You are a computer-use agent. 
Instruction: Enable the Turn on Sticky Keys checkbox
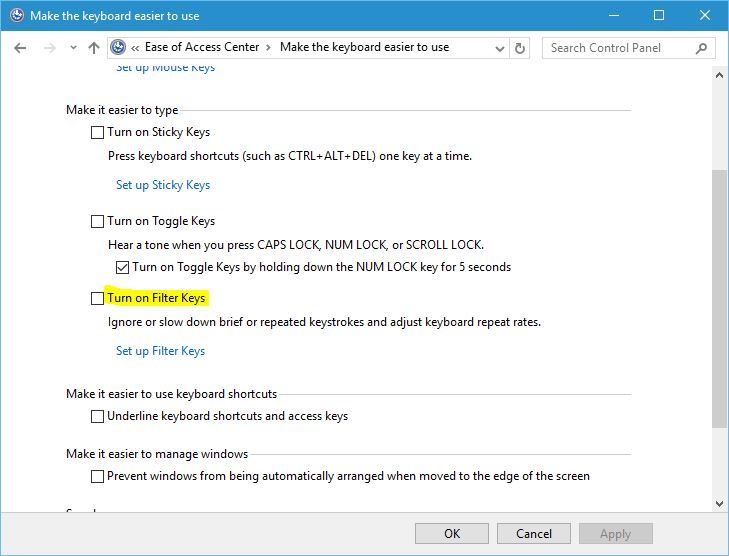coord(97,132)
